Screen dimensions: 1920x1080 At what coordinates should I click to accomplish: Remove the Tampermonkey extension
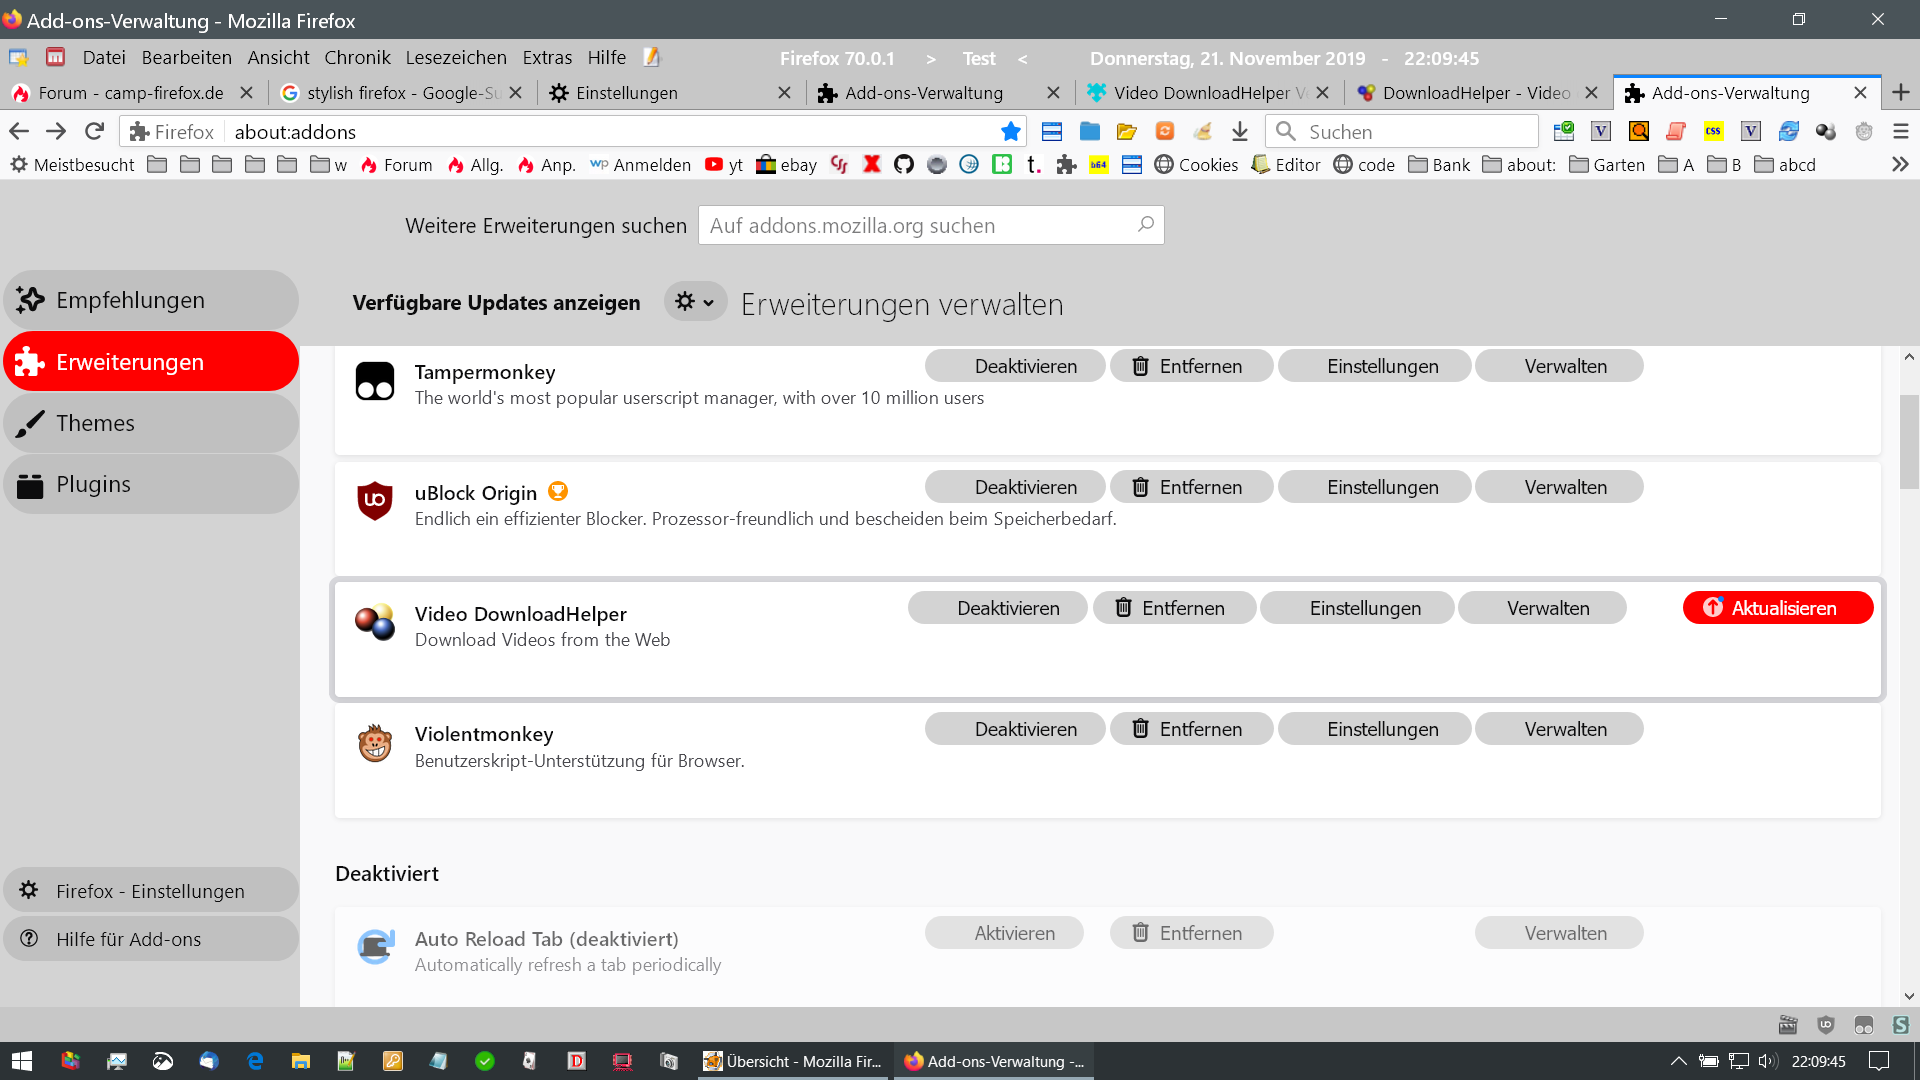(x=1190, y=366)
